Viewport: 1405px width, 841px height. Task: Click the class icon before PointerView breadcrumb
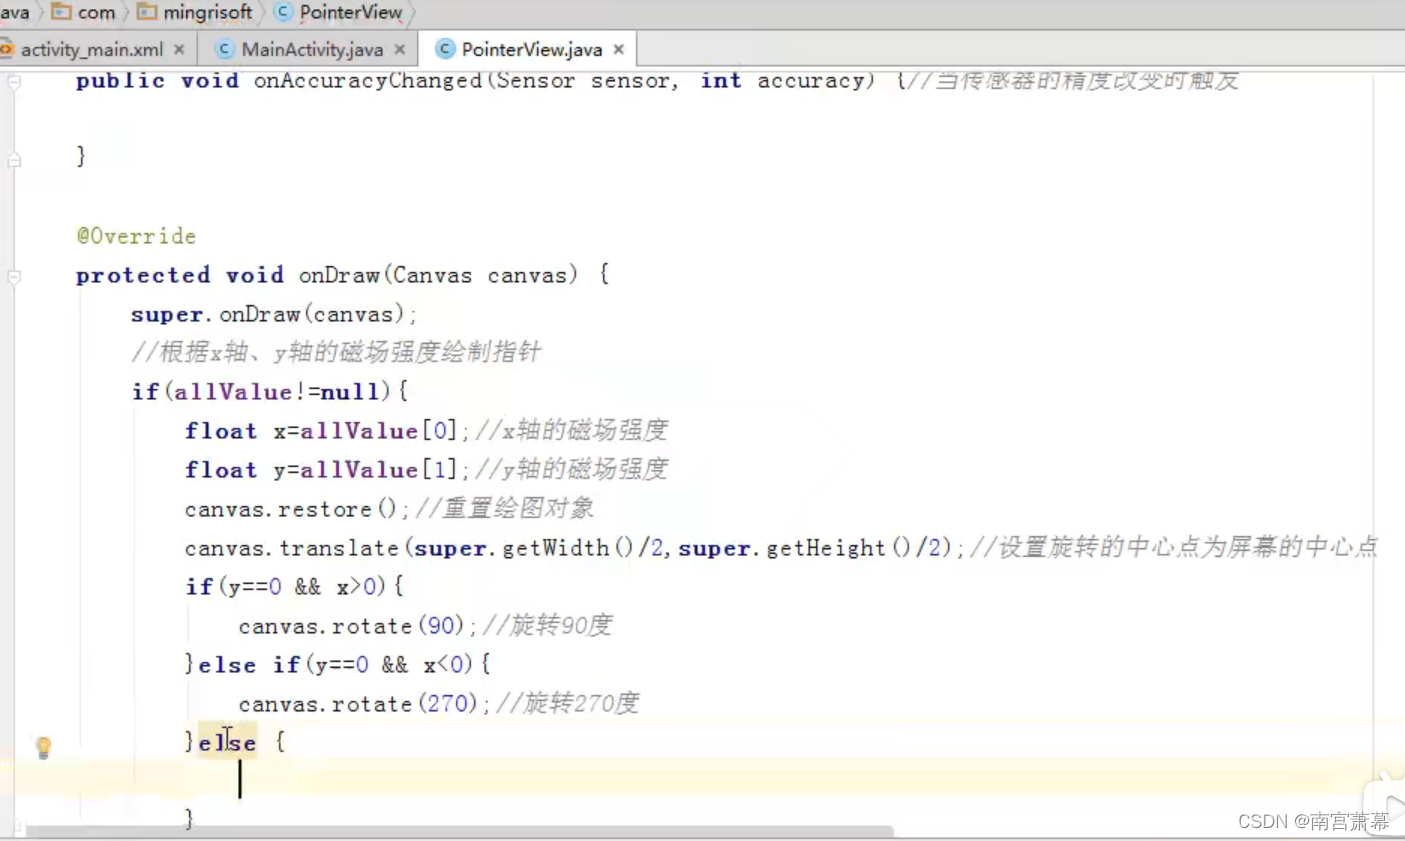[283, 11]
